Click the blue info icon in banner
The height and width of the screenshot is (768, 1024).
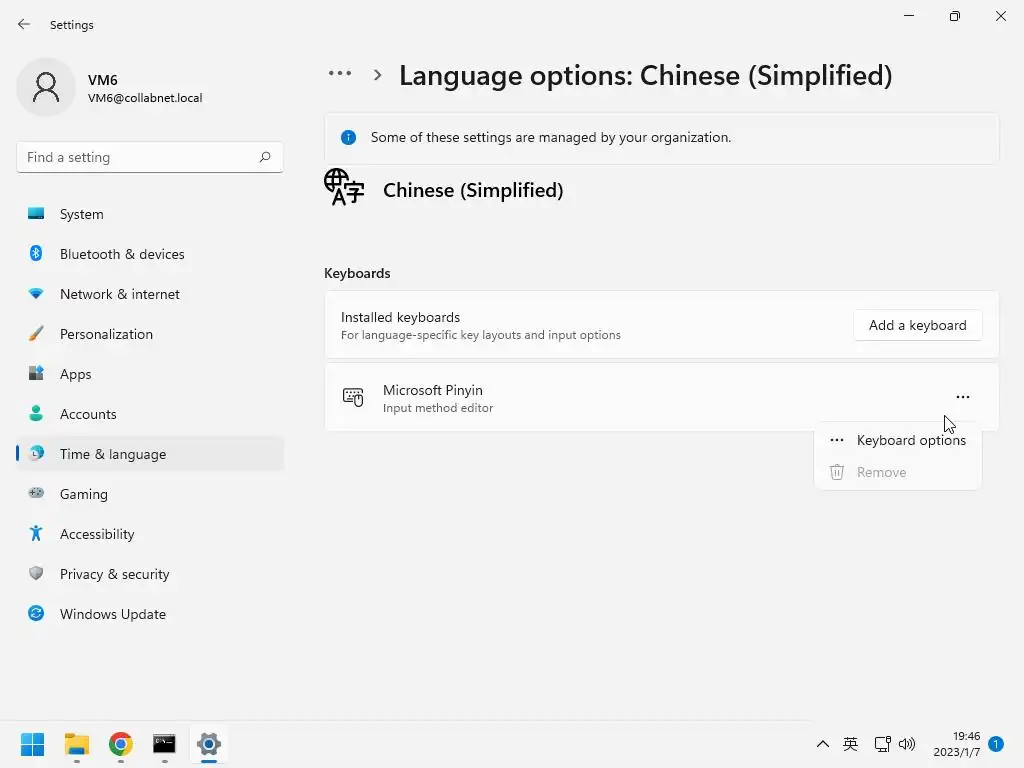pos(349,137)
